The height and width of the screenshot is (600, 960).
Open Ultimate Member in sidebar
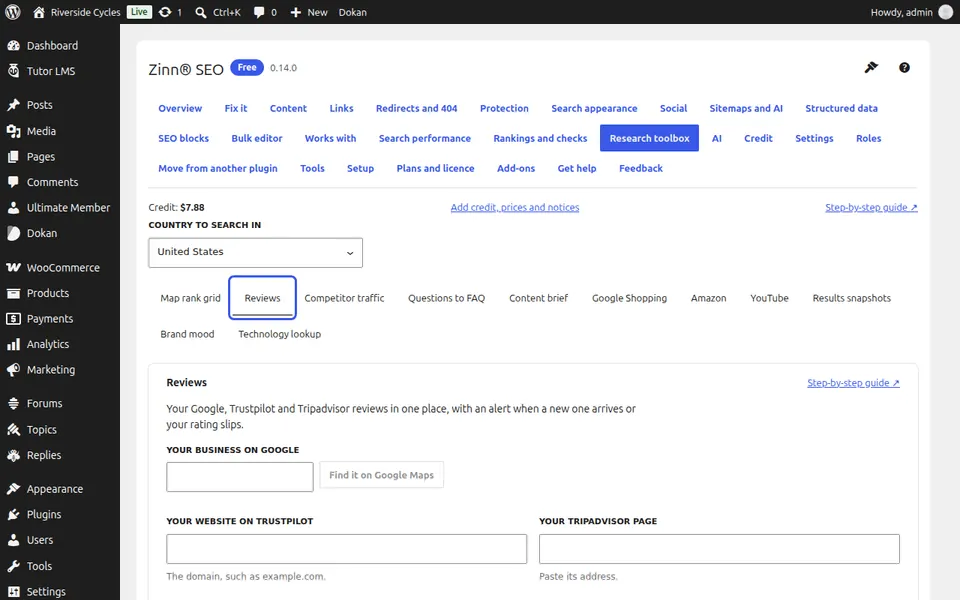pyautogui.click(x=60, y=208)
